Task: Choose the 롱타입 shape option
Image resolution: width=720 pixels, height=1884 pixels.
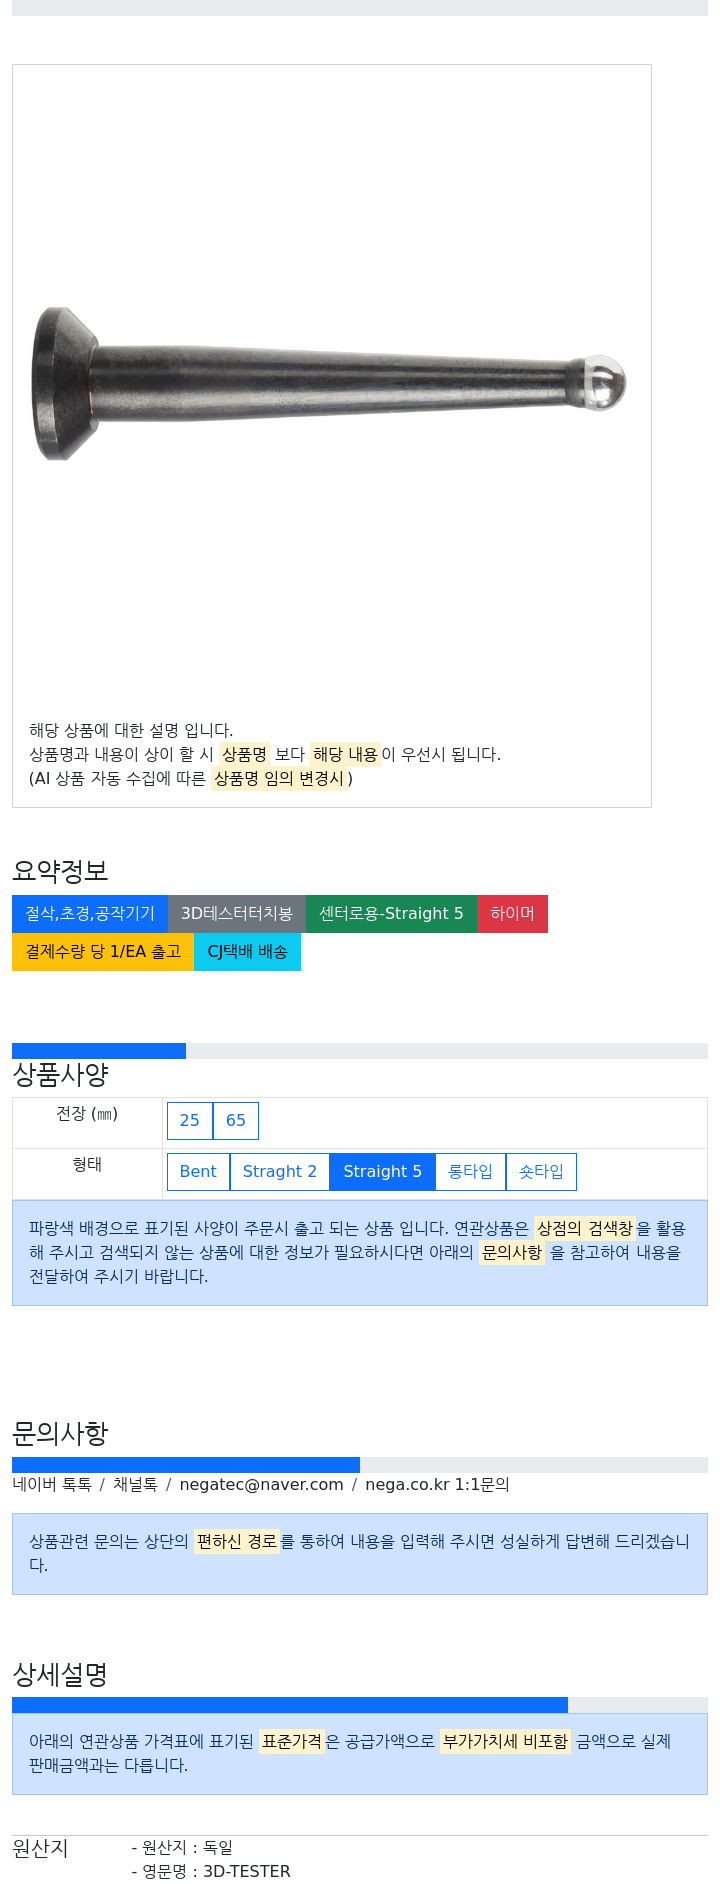Action: pos(470,1171)
